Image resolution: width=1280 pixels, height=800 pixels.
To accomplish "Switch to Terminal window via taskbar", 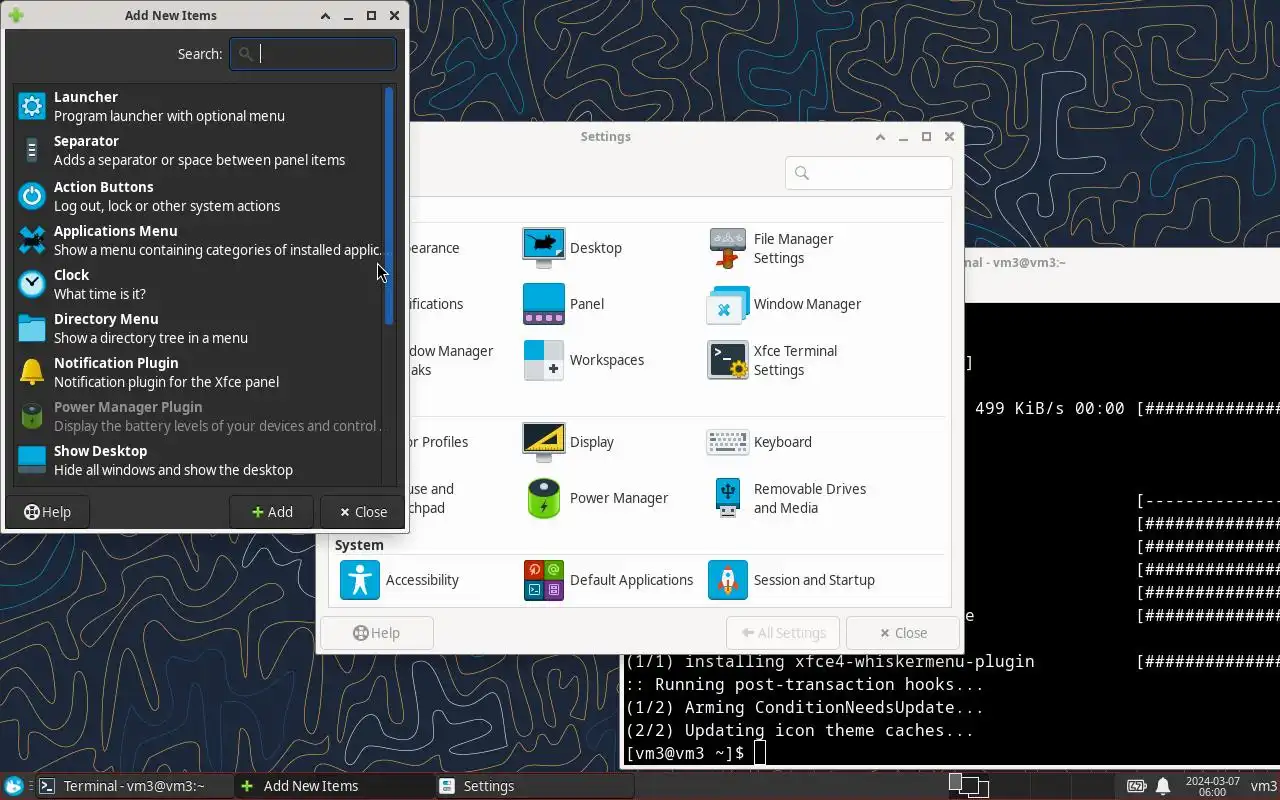I will (133, 786).
